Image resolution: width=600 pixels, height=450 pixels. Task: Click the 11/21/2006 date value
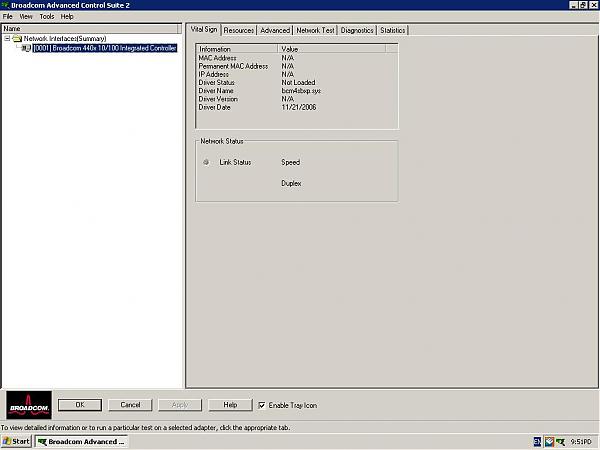[x=299, y=108]
